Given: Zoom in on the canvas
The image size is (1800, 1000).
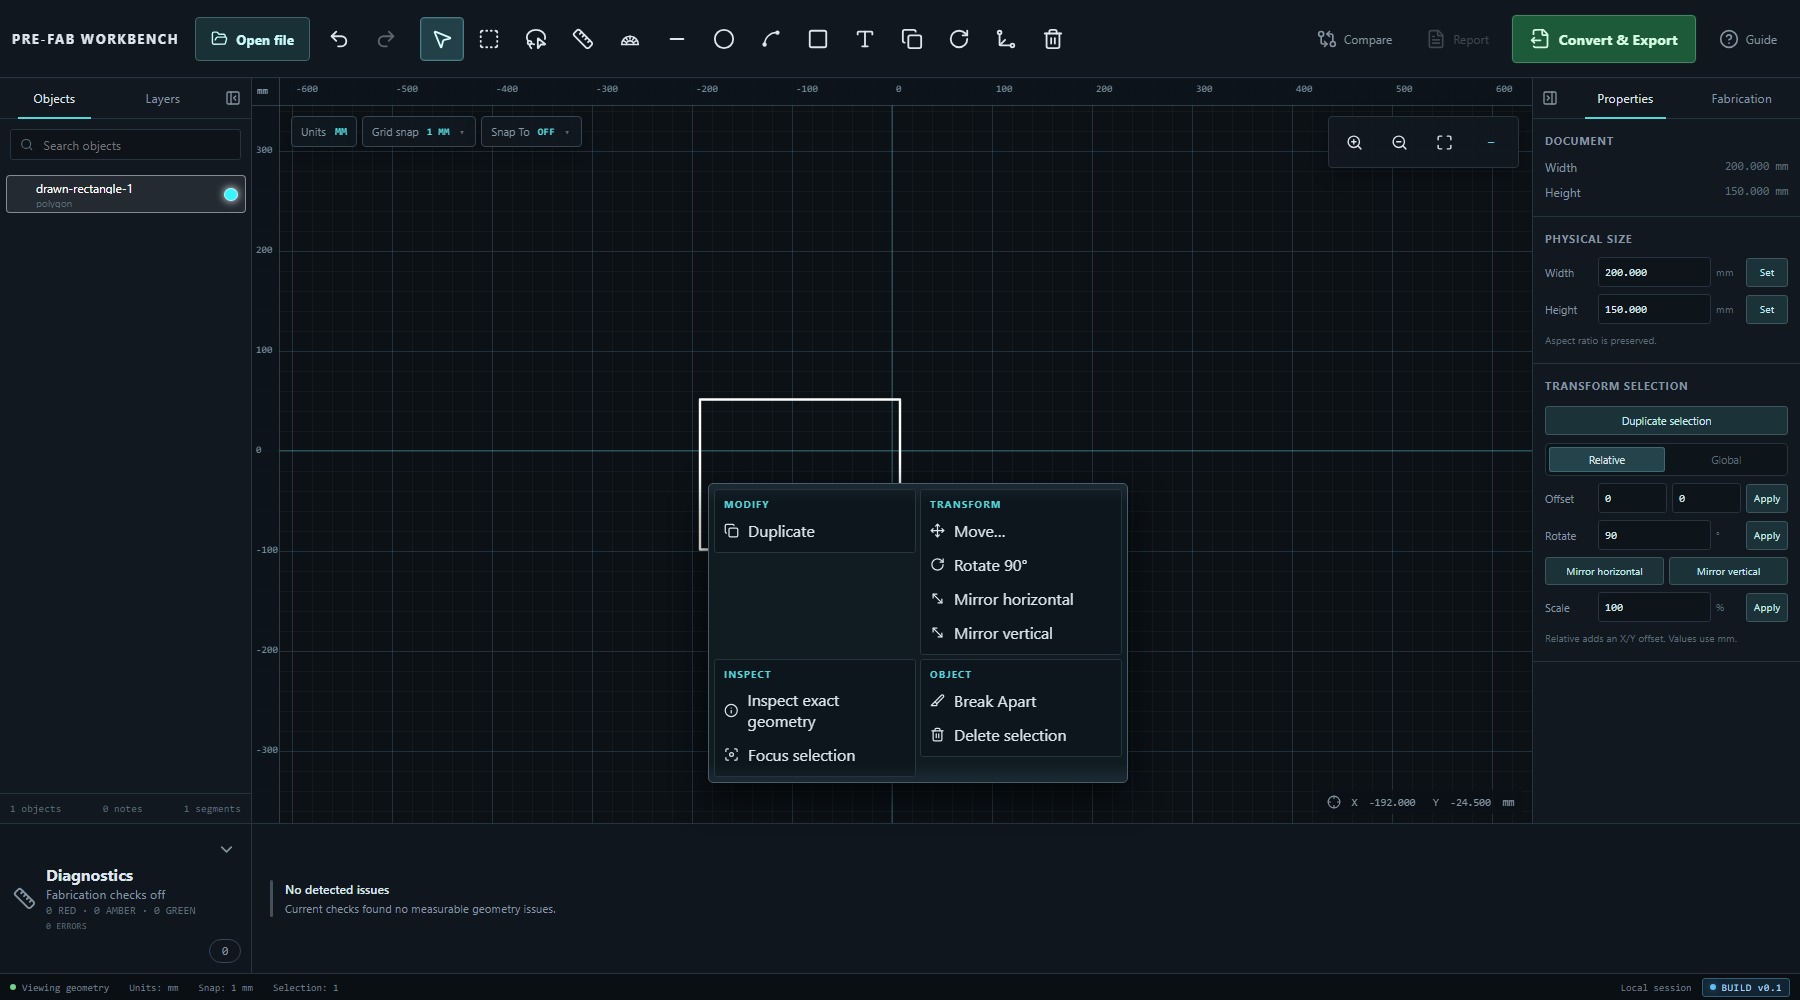Looking at the screenshot, I should point(1354,143).
